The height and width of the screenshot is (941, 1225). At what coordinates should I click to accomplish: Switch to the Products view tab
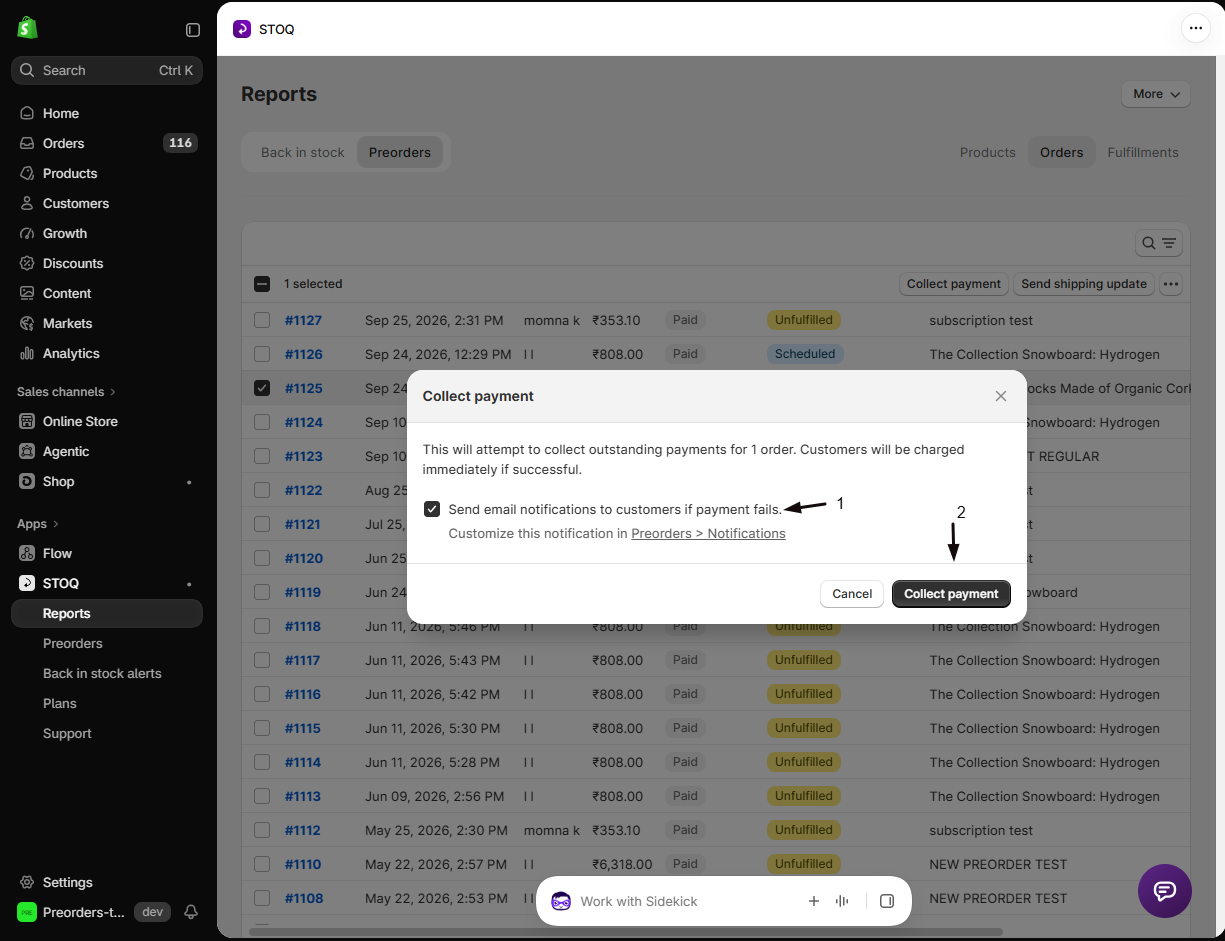987,152
